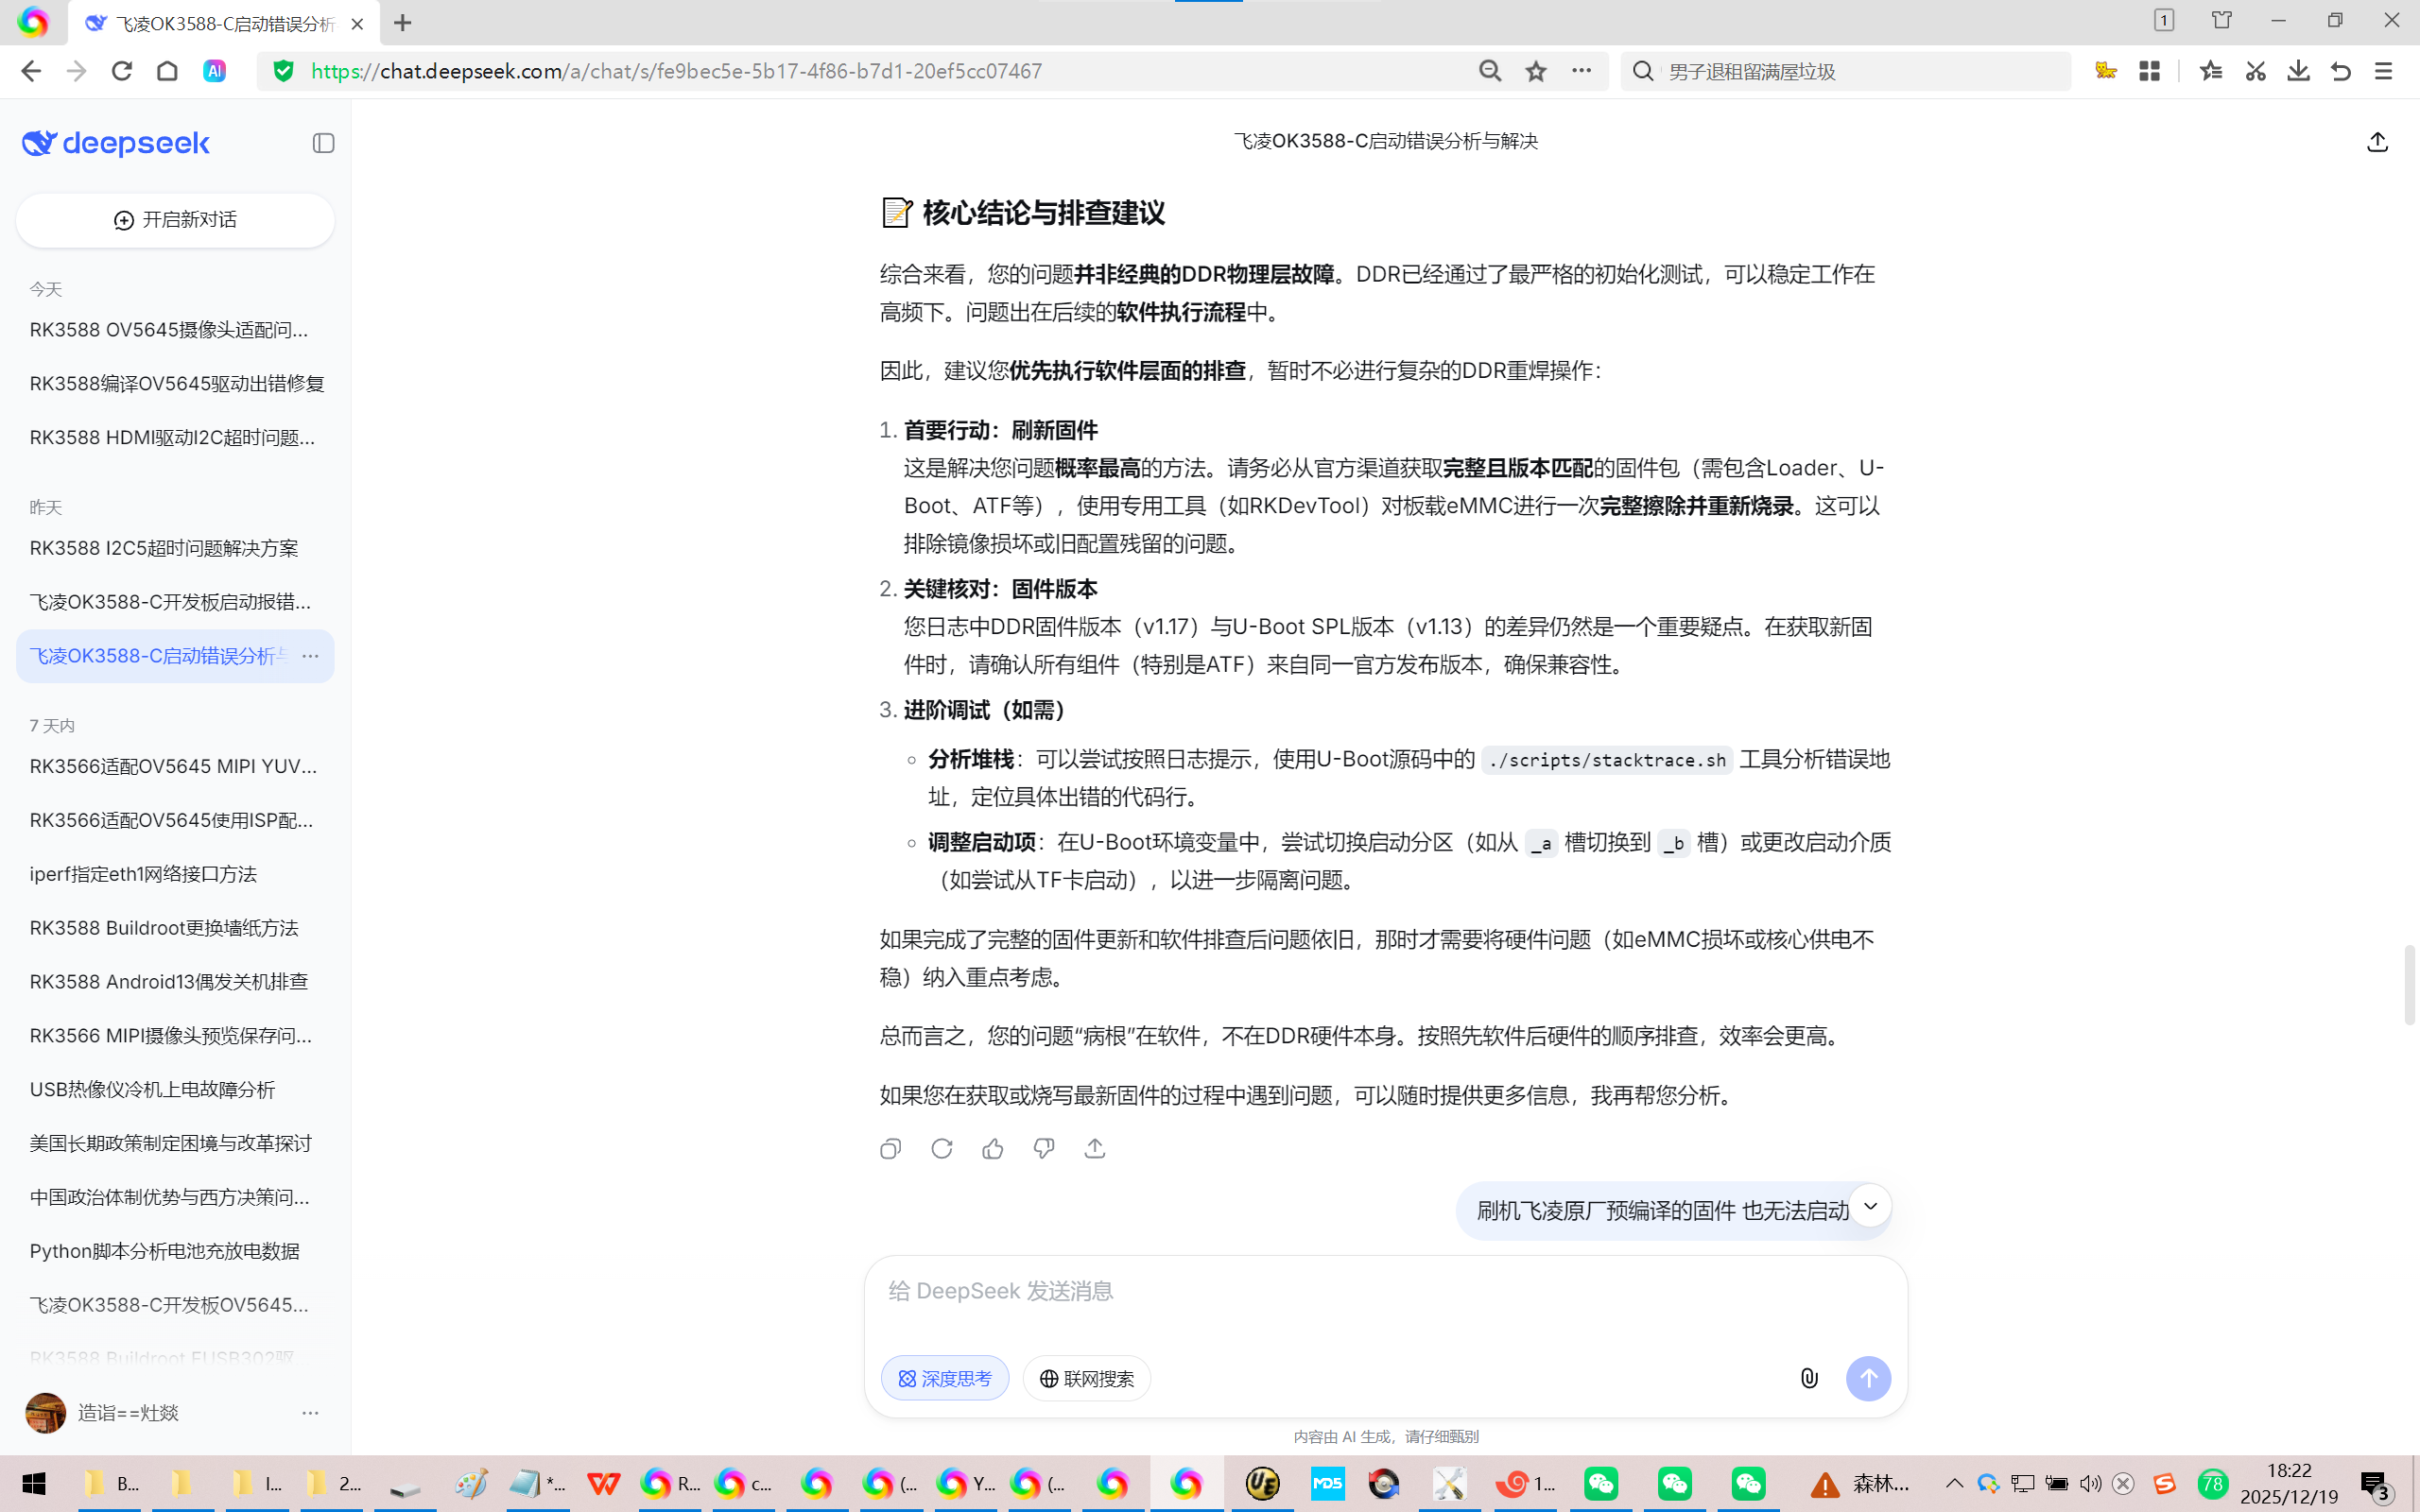
Task: Toggle 联网搜索 web search mode
Action: 1086,1378
